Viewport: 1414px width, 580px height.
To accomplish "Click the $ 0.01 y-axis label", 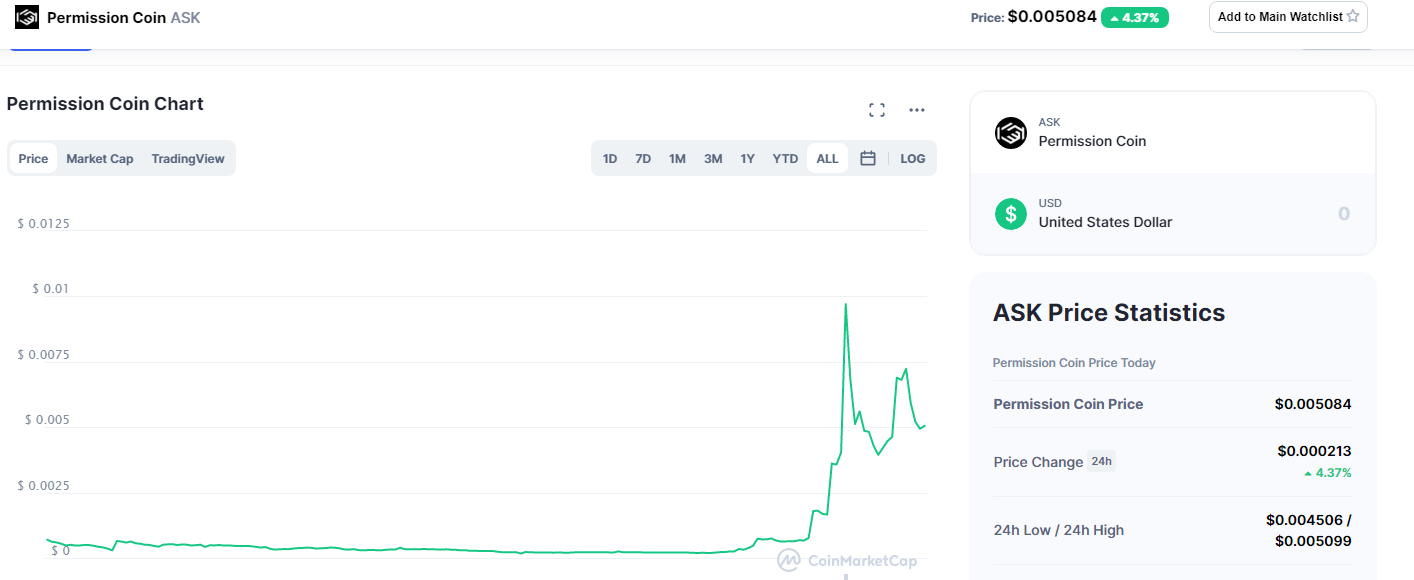I will 51,289.
